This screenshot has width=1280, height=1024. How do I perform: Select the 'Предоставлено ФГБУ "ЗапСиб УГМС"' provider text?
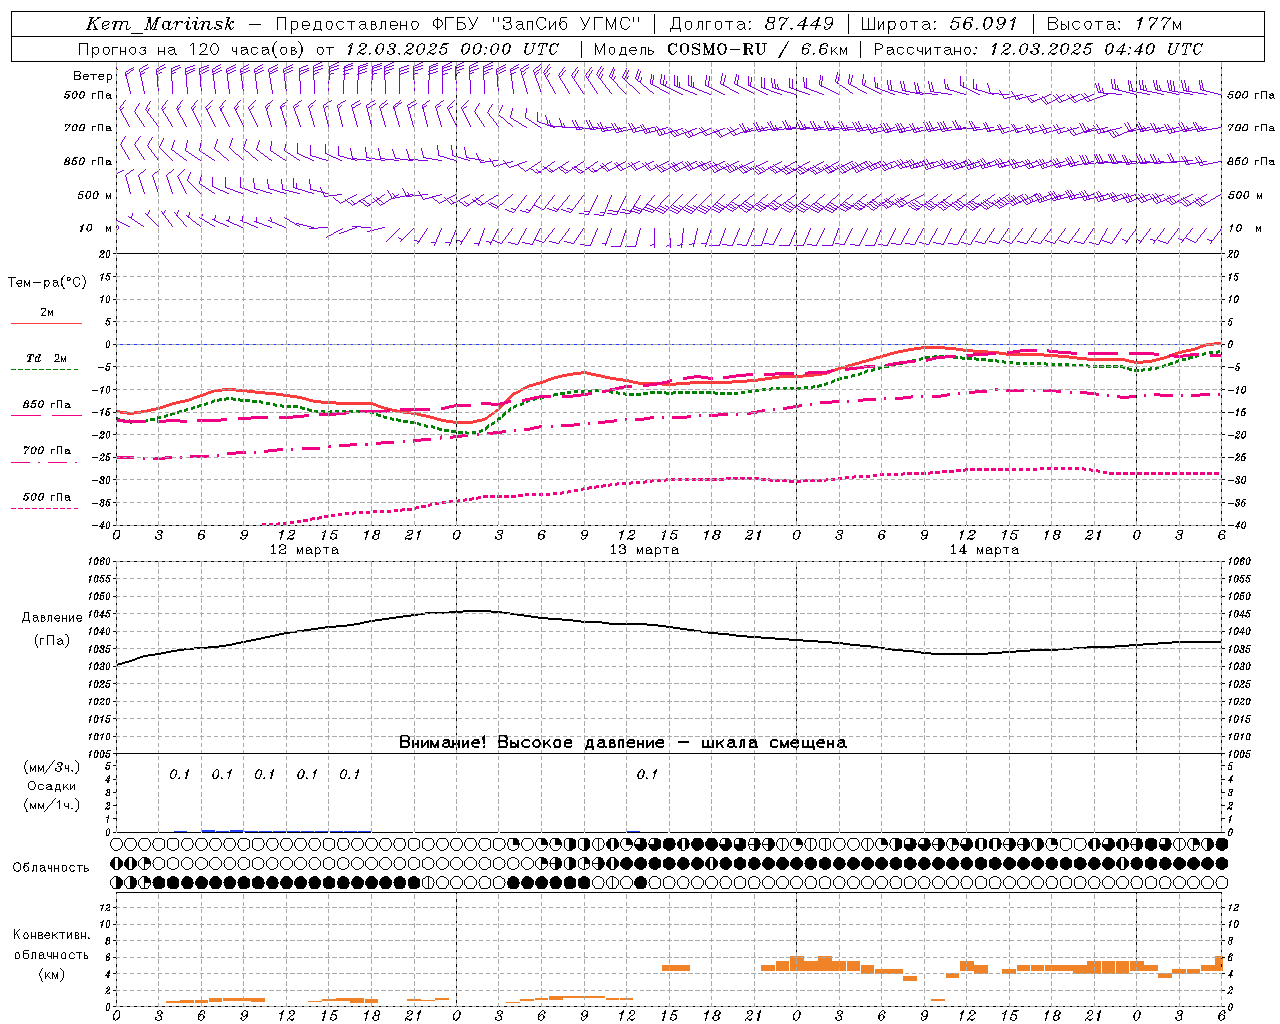(x=458, y=24)
